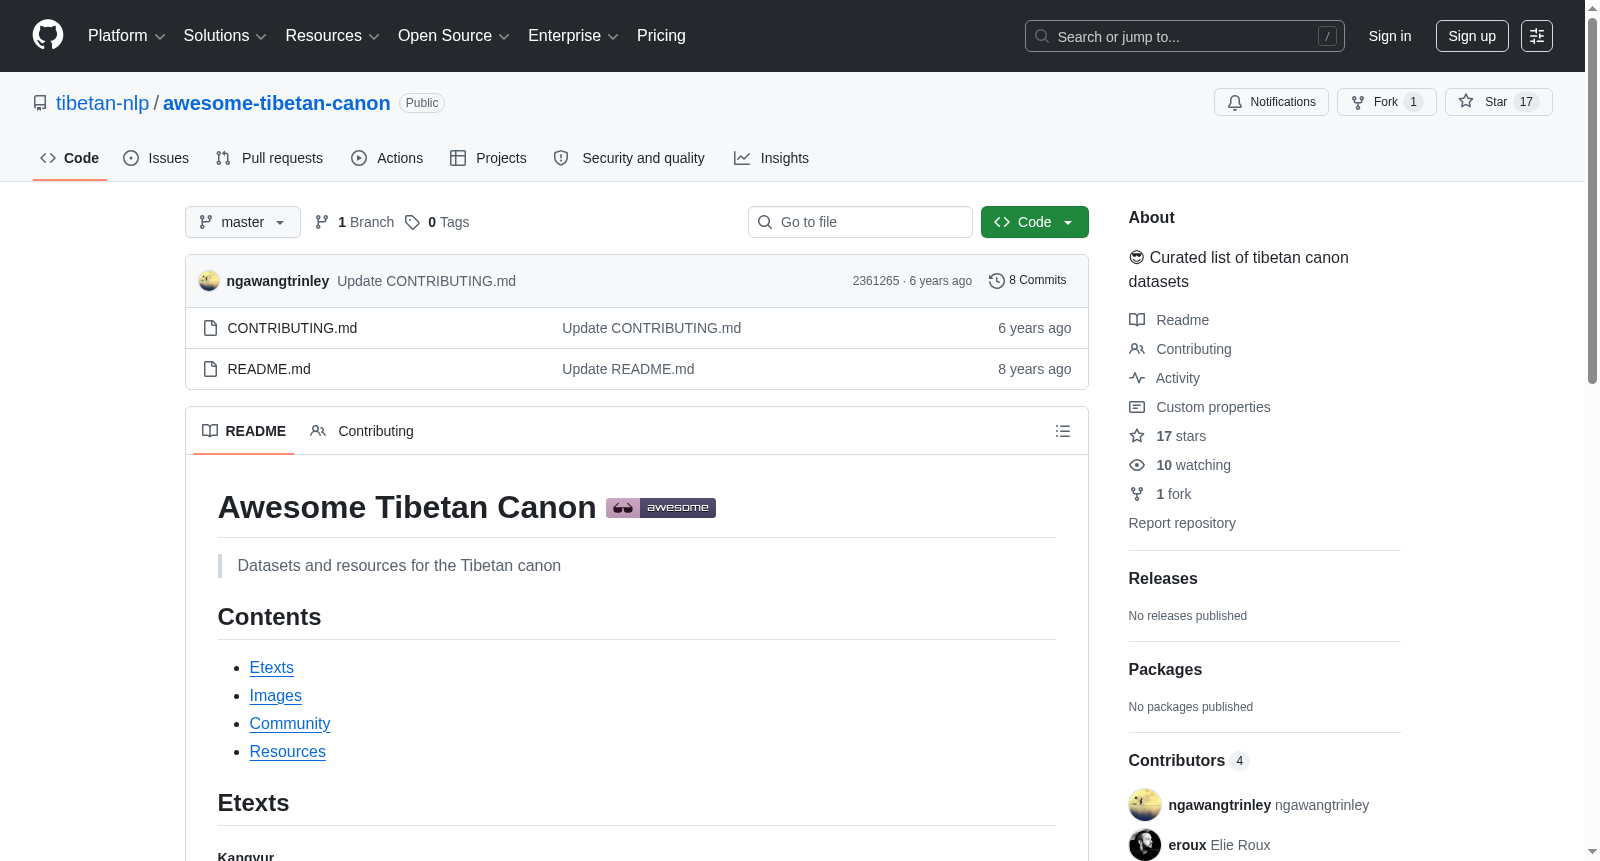Screen dimensions: 1600x861
Task: Click the Notifications bell button
Action: point(1271,102)
